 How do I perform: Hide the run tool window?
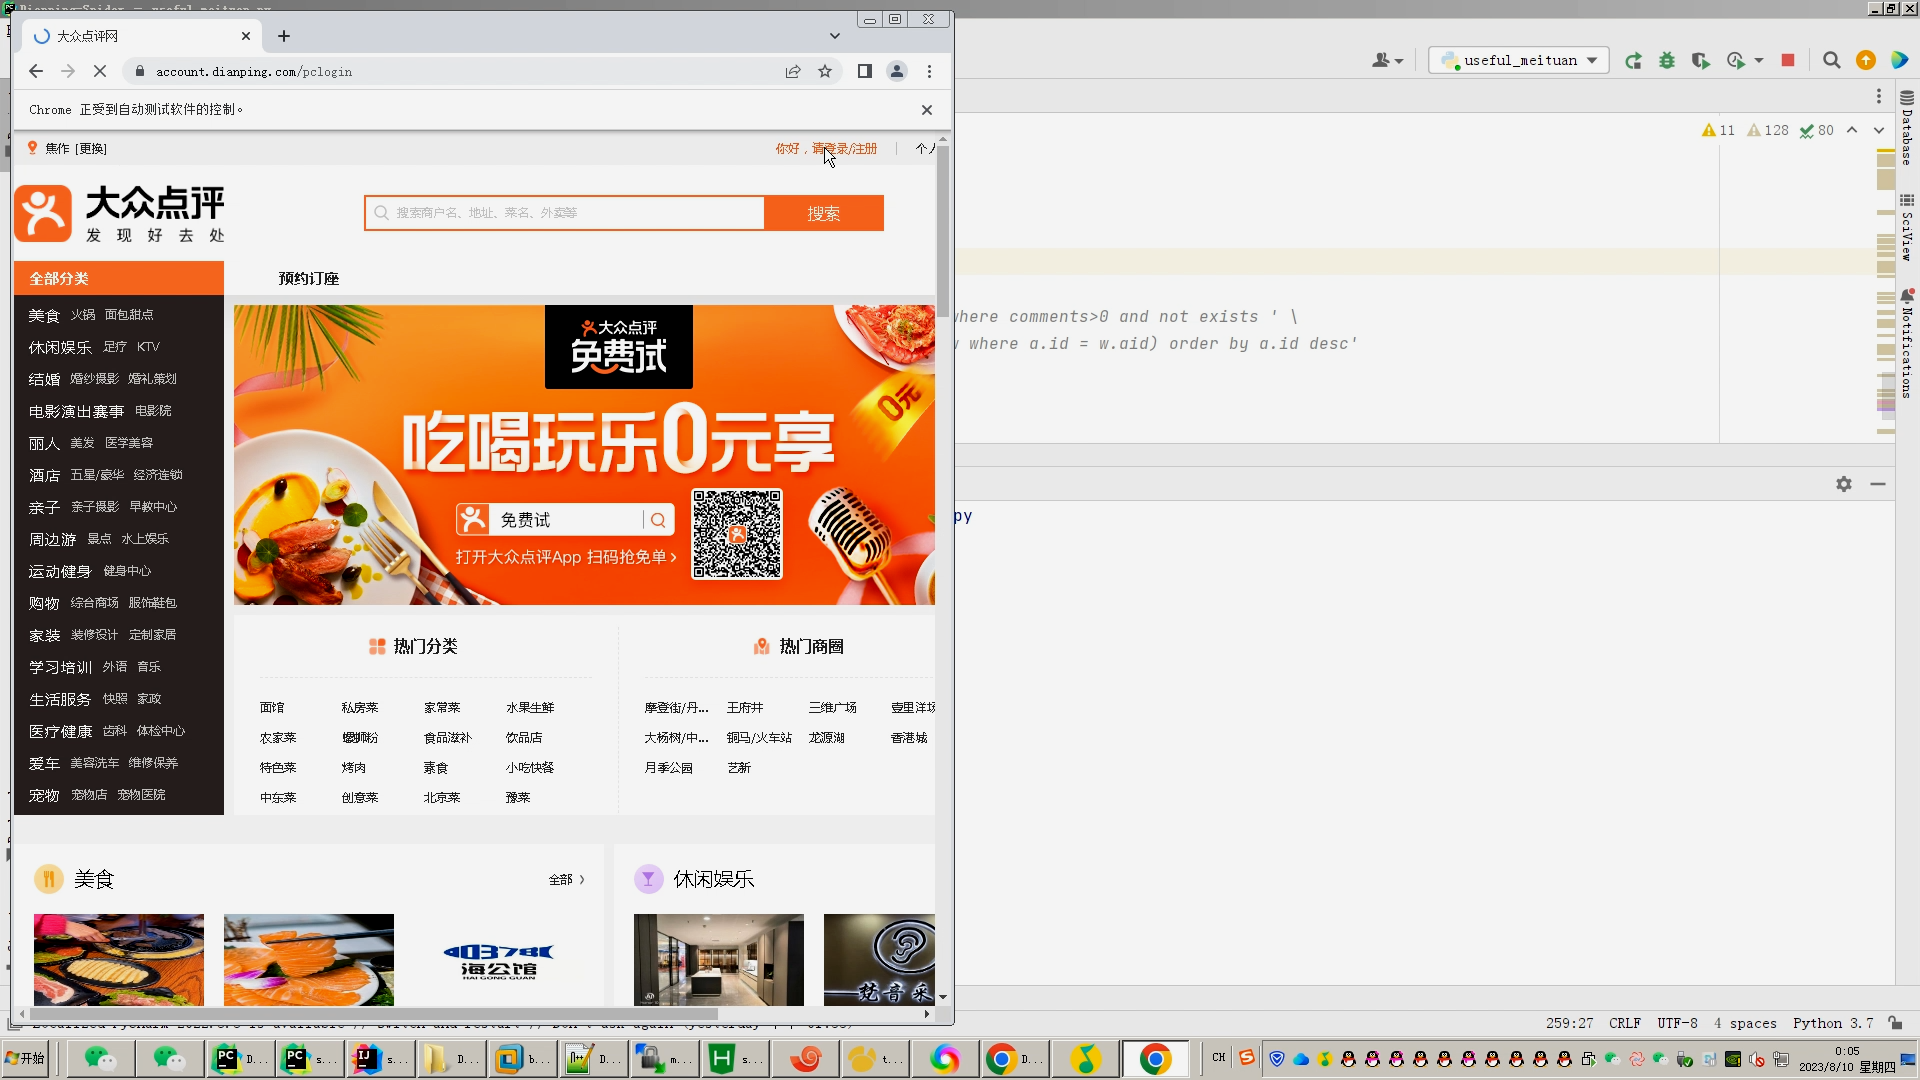(1878, 484)
